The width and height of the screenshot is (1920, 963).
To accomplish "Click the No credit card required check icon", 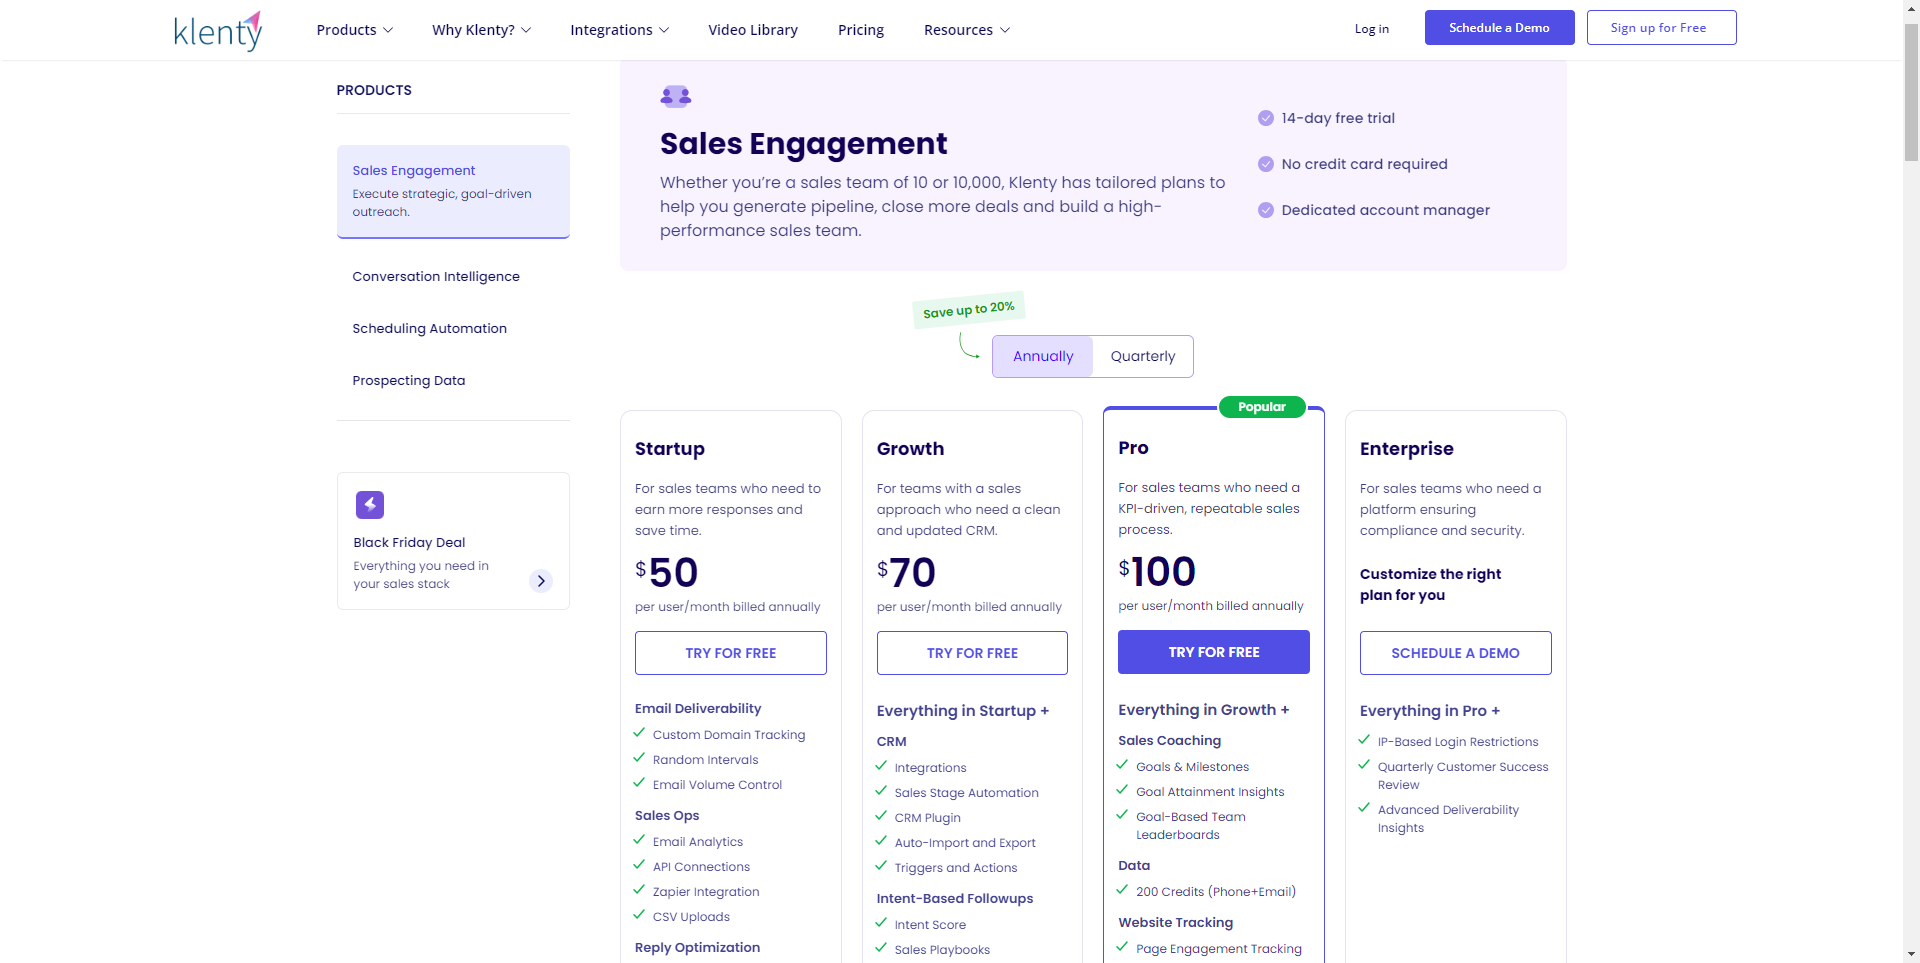I will pyautogui.click(x=1266, y=164).
